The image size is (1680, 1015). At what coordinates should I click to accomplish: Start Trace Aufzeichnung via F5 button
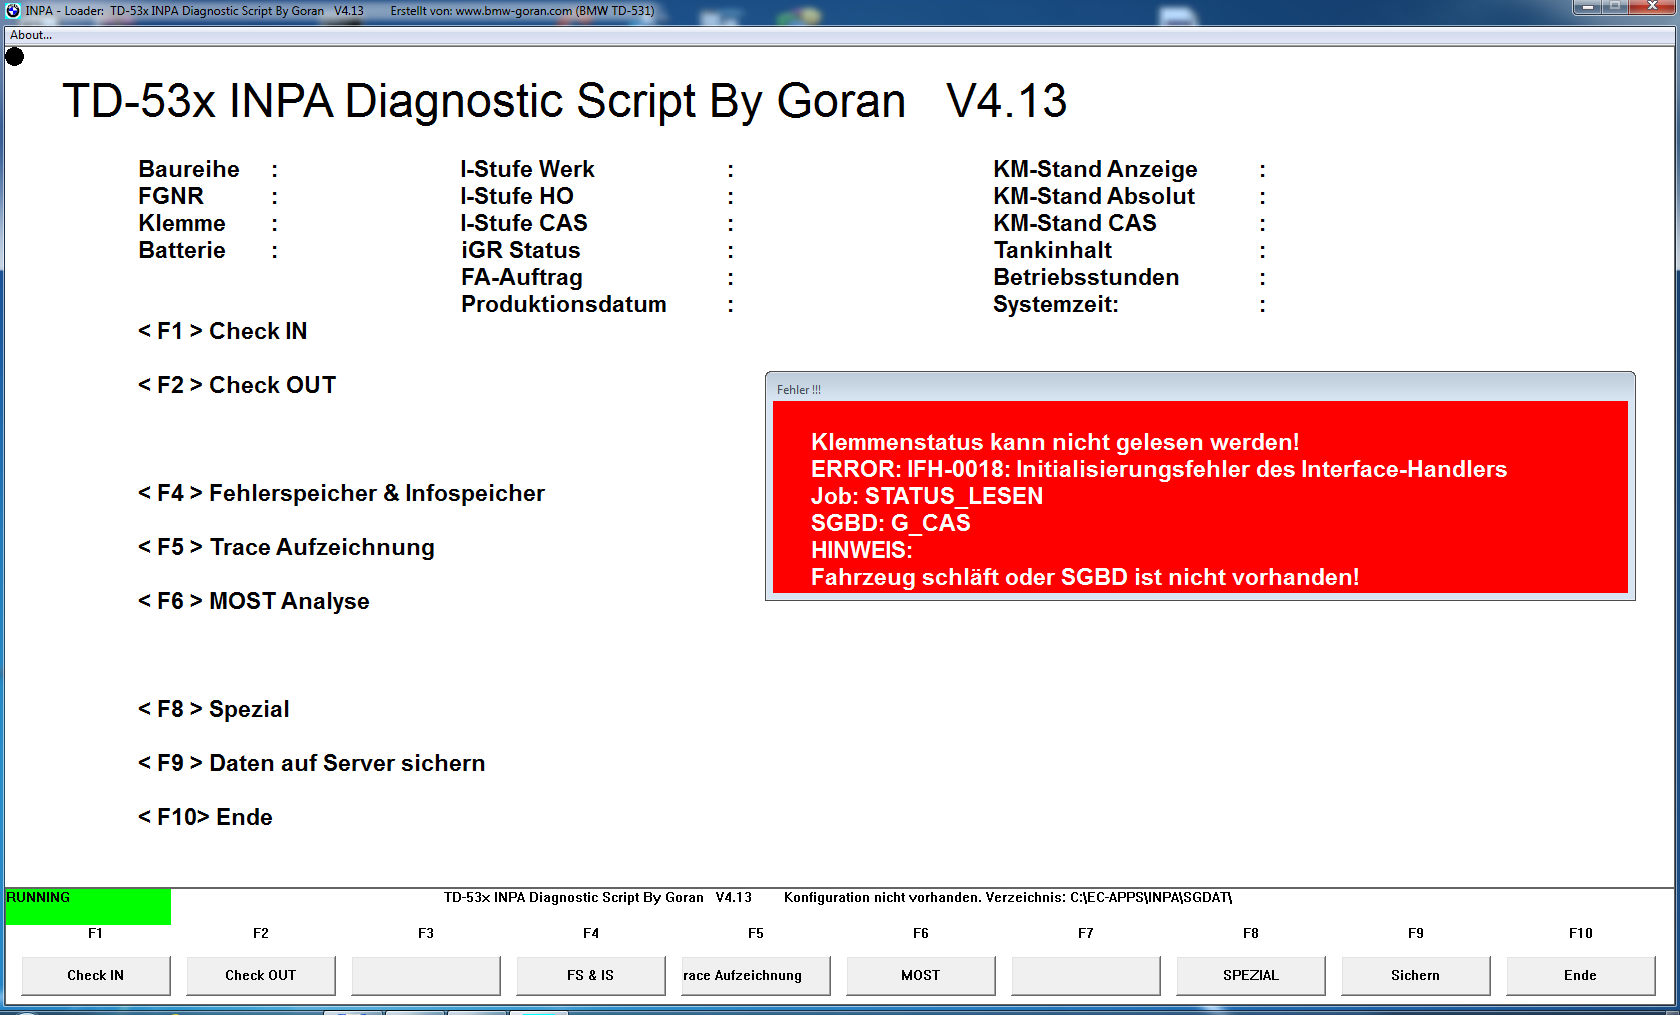pos(756,975)
